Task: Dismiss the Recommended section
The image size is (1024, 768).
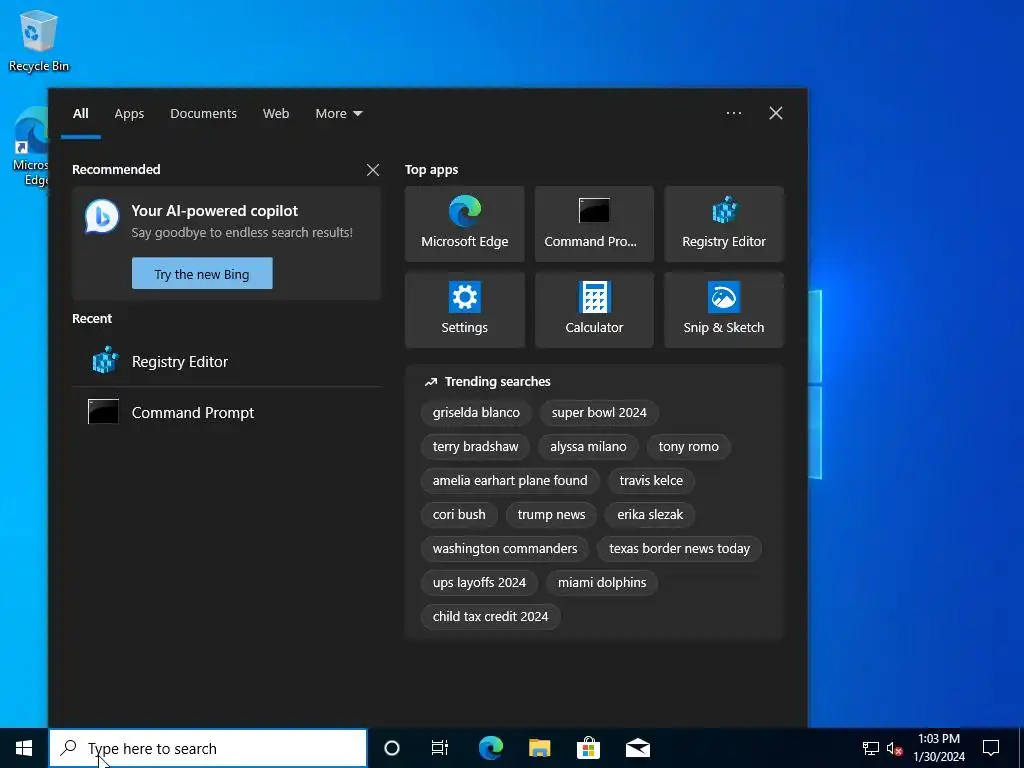Action: (x=373, y=170)
